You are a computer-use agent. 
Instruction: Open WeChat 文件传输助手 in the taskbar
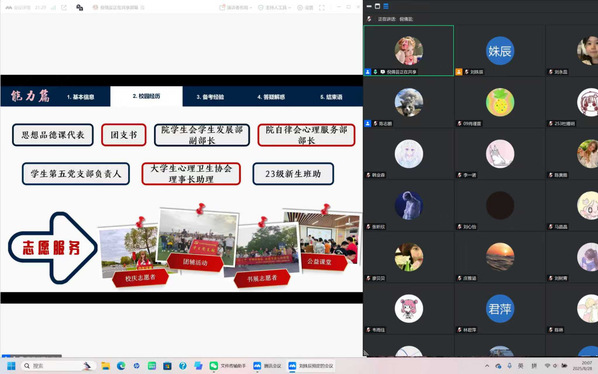(x=228, y=366)
